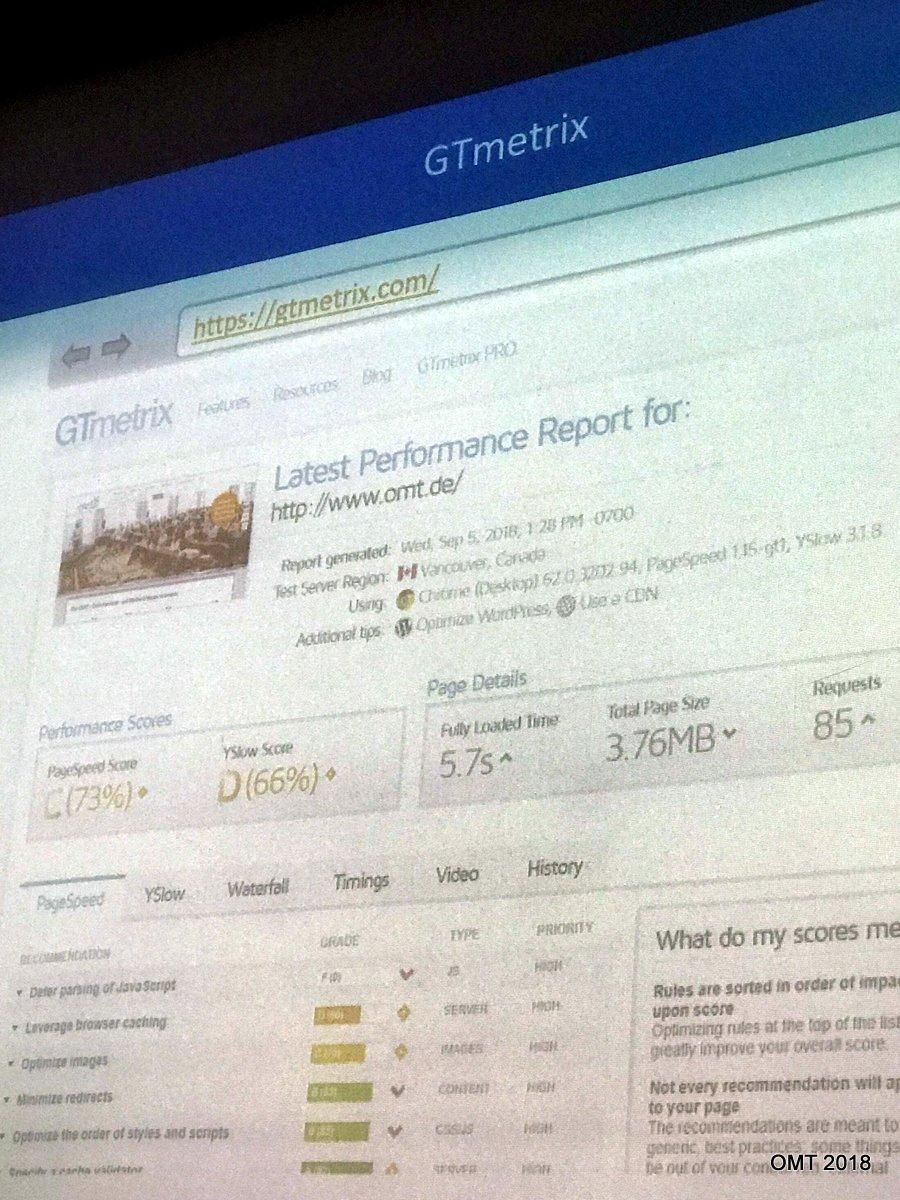Click the 'Performance Scores' section label
The width and height of the screenshot is (900, 1200).
pyautogui.click(x=104, y=724)
